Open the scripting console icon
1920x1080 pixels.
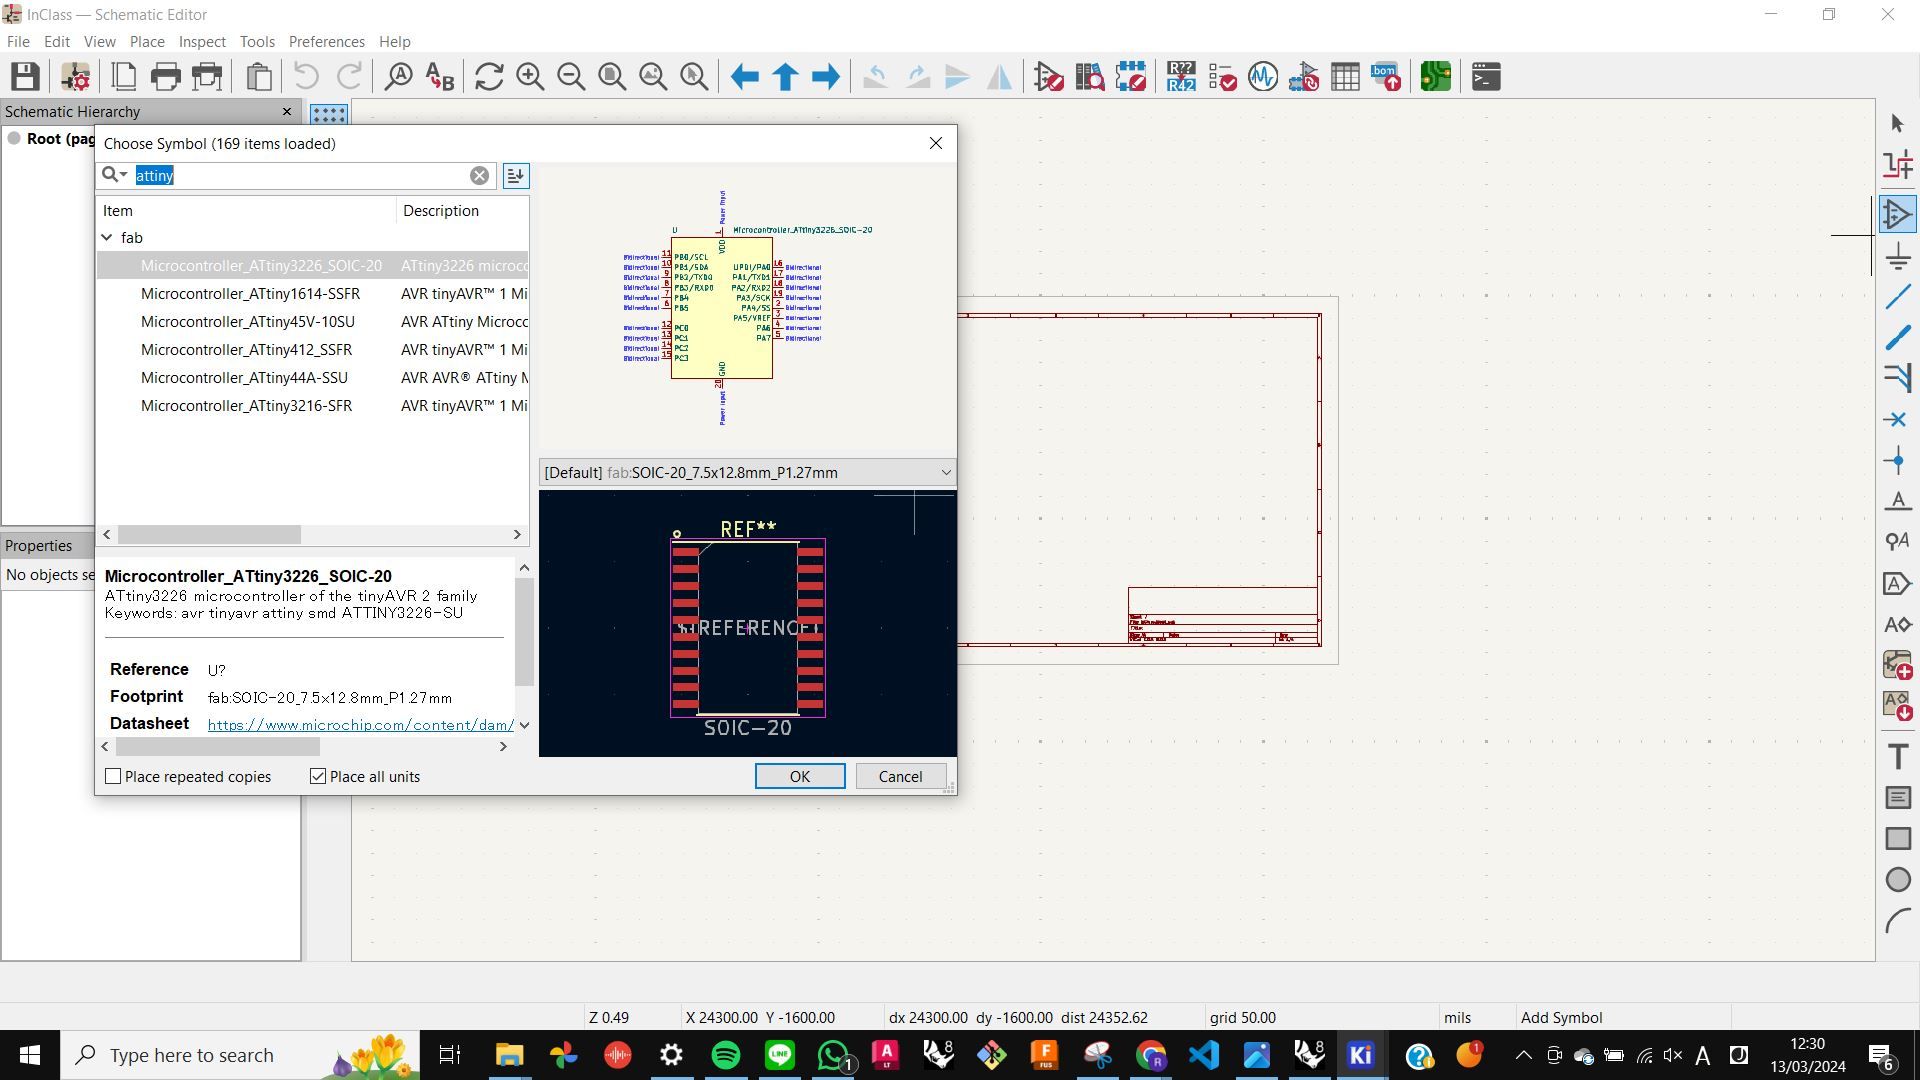[x=1486, y=76]
